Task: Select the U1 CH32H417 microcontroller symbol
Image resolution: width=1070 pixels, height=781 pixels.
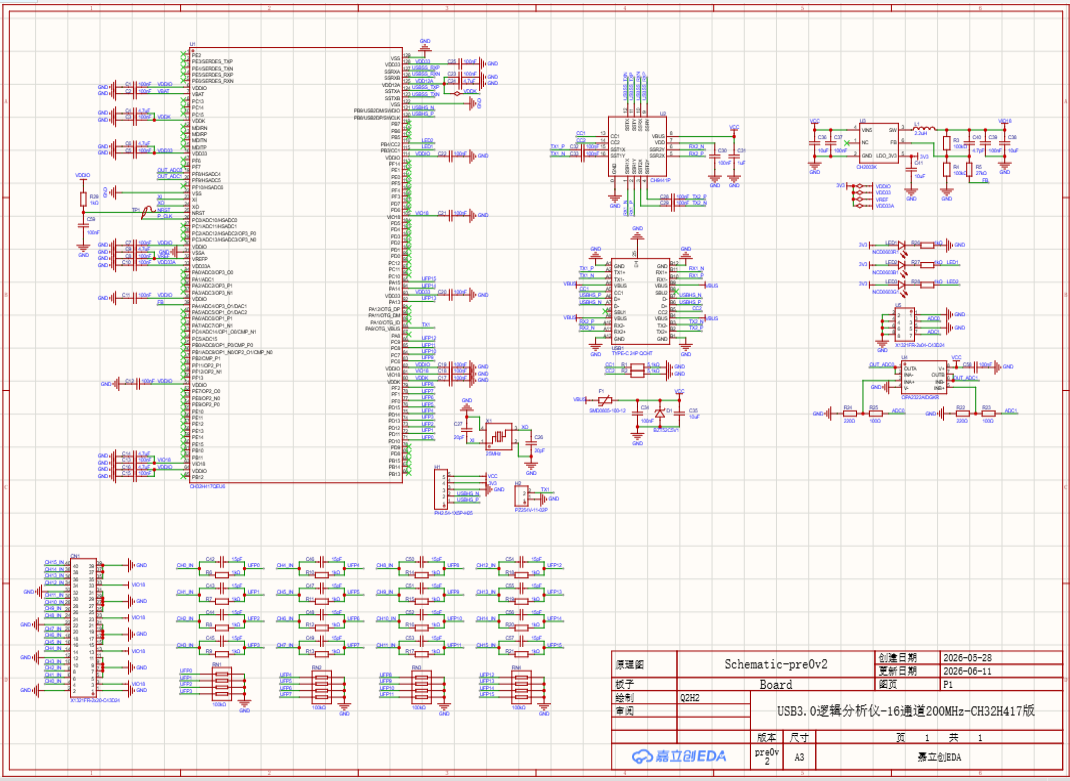Action: (295, 266)
